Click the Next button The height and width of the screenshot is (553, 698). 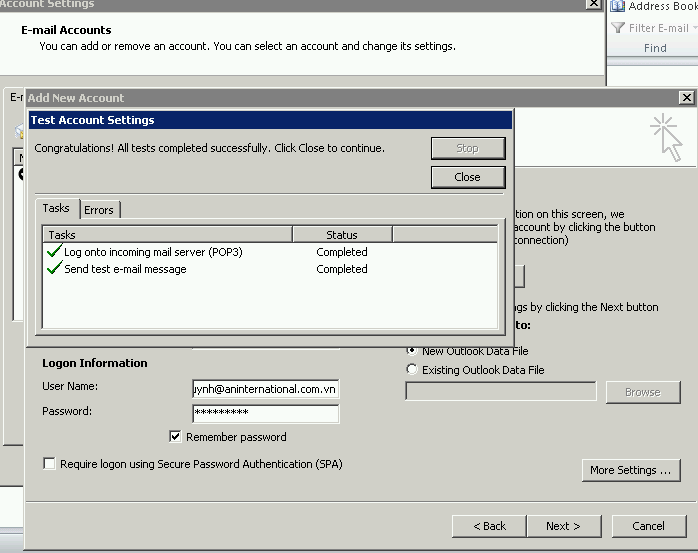pyautogui.click(x=564, y=526)
